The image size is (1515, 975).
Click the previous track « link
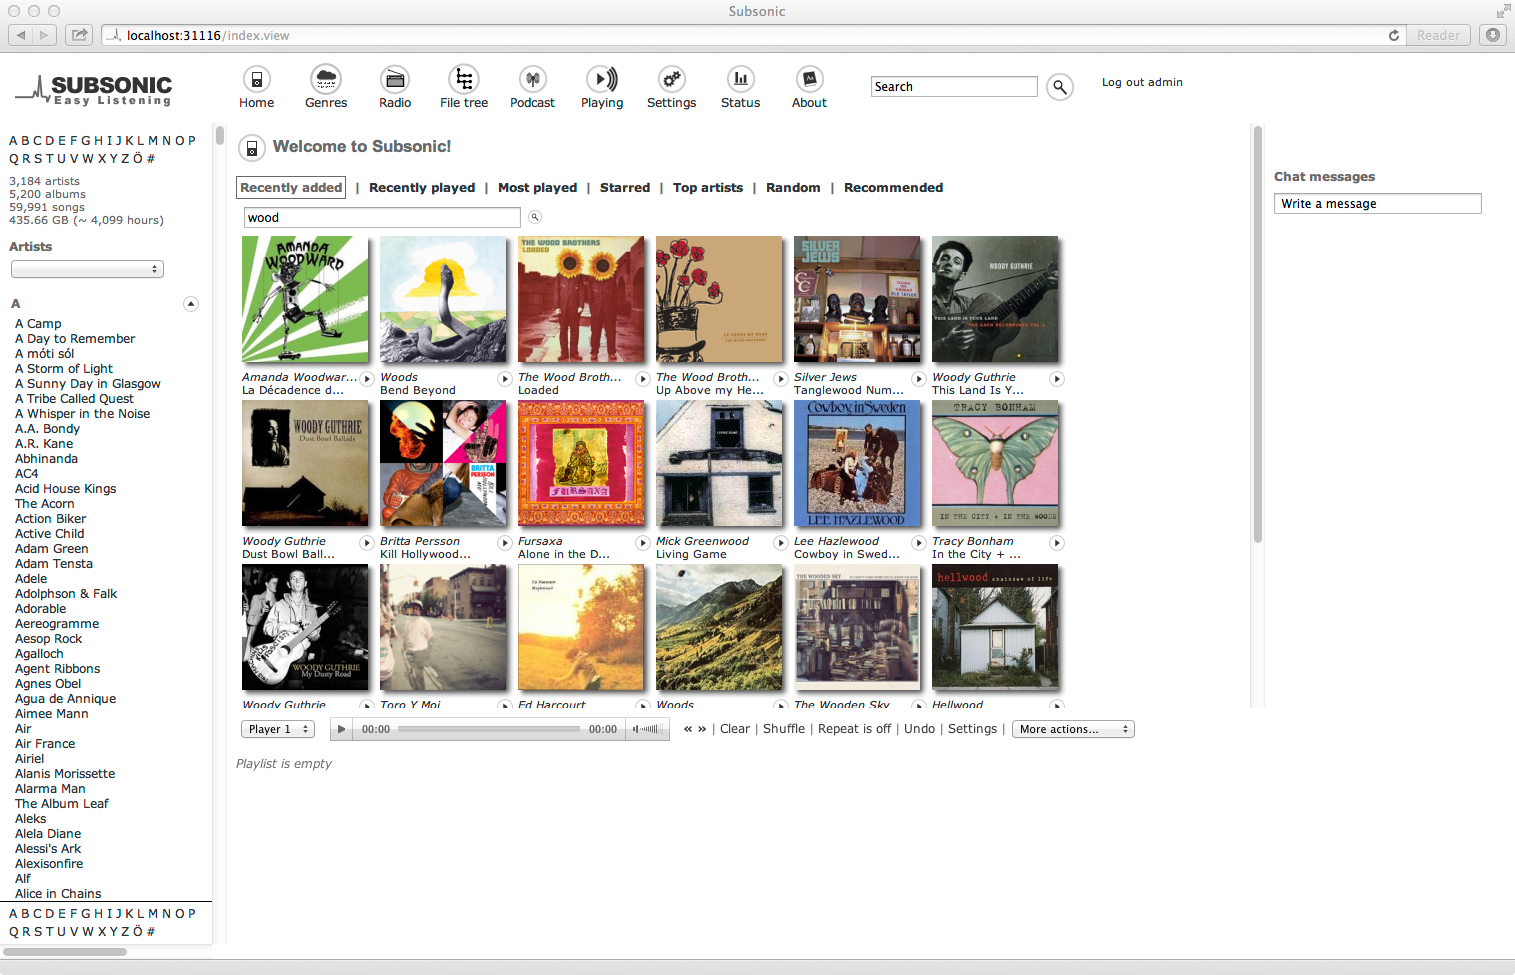pyautogui.click(x=688, y=729)
